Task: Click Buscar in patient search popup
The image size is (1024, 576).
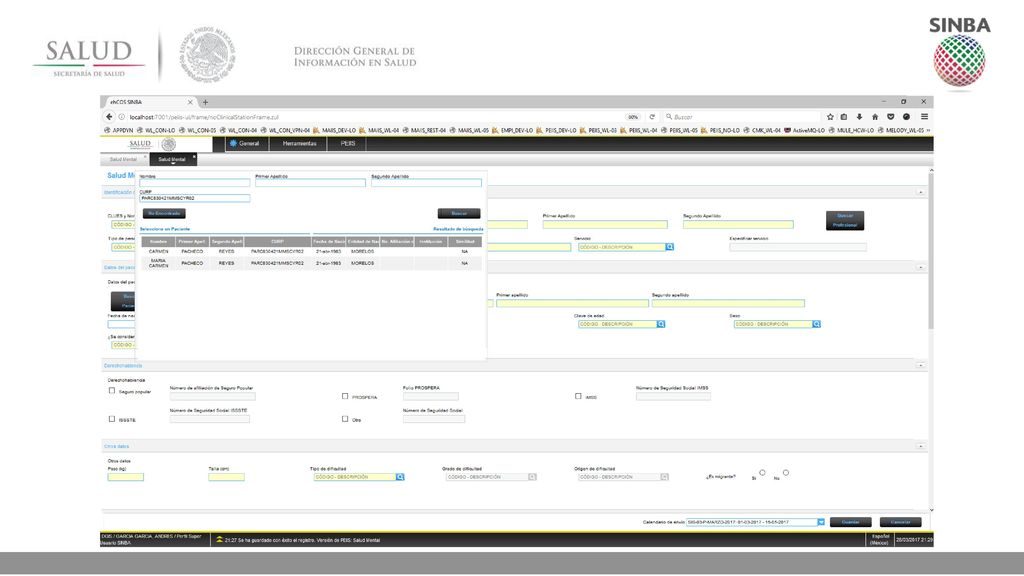Action: tap(459, 214)
